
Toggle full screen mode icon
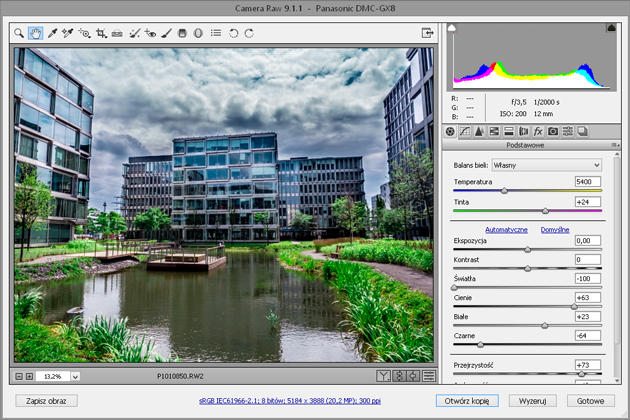click(x=427, y=33)
